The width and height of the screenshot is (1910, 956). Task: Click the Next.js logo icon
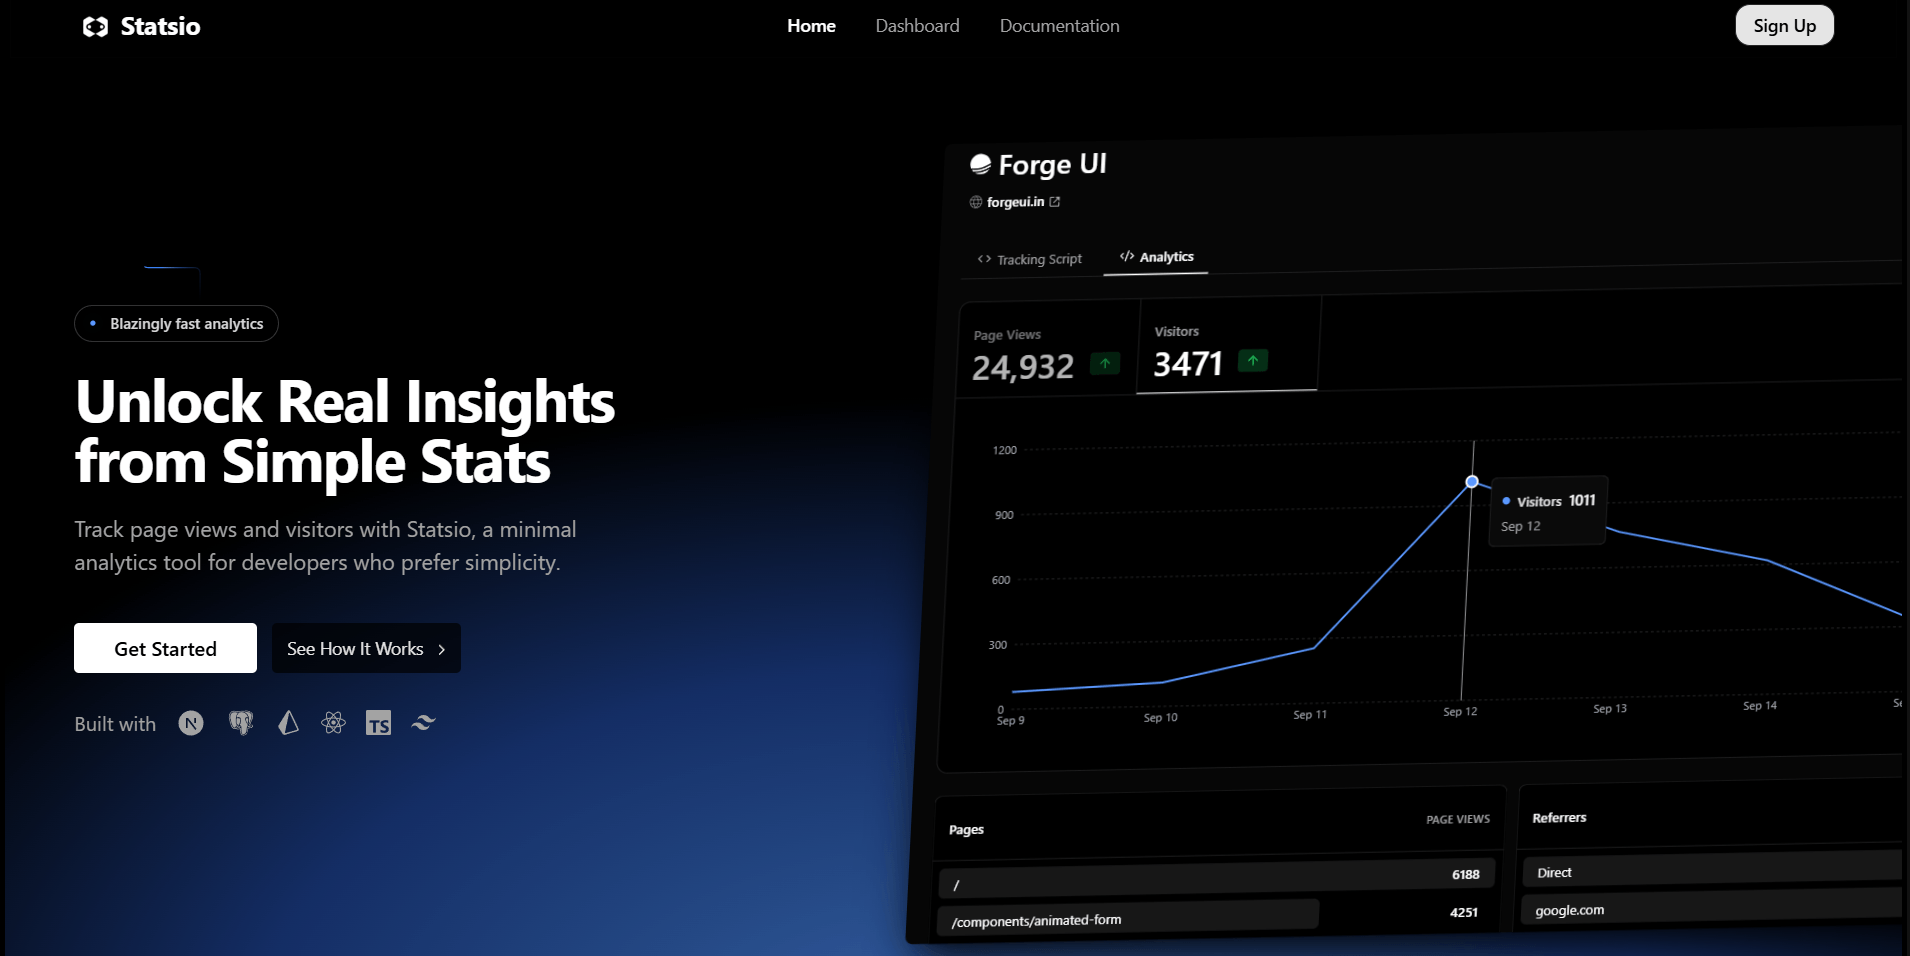click(191, 723)
